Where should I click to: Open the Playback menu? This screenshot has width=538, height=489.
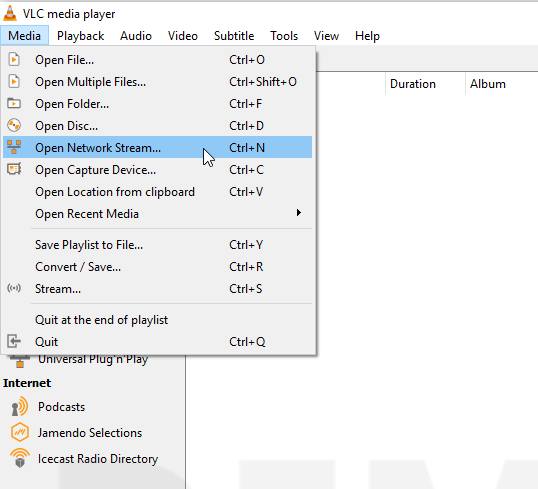[x=80, y=36]
